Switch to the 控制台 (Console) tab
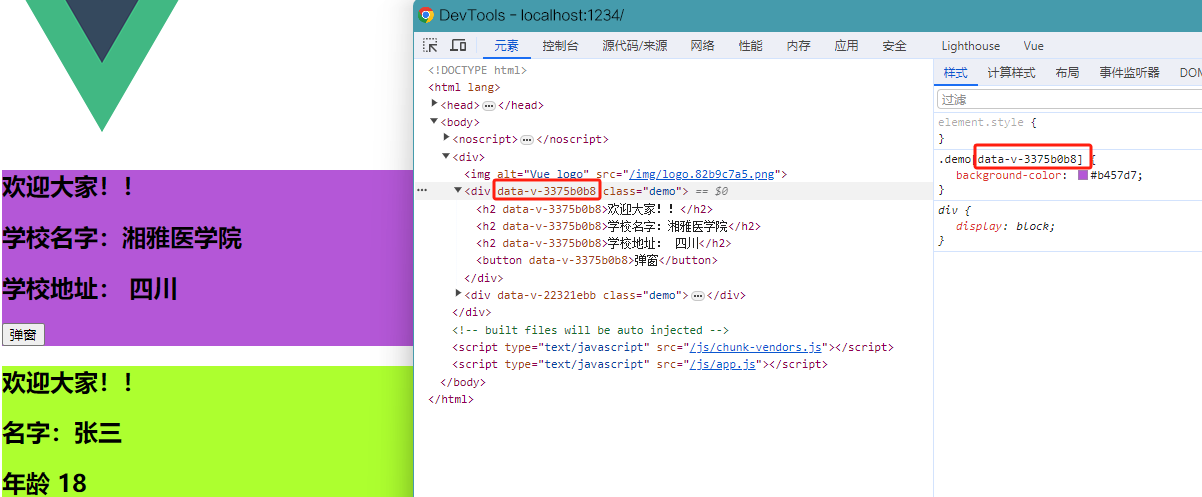This screenshot has height=497, width=1202. point(560,46)
